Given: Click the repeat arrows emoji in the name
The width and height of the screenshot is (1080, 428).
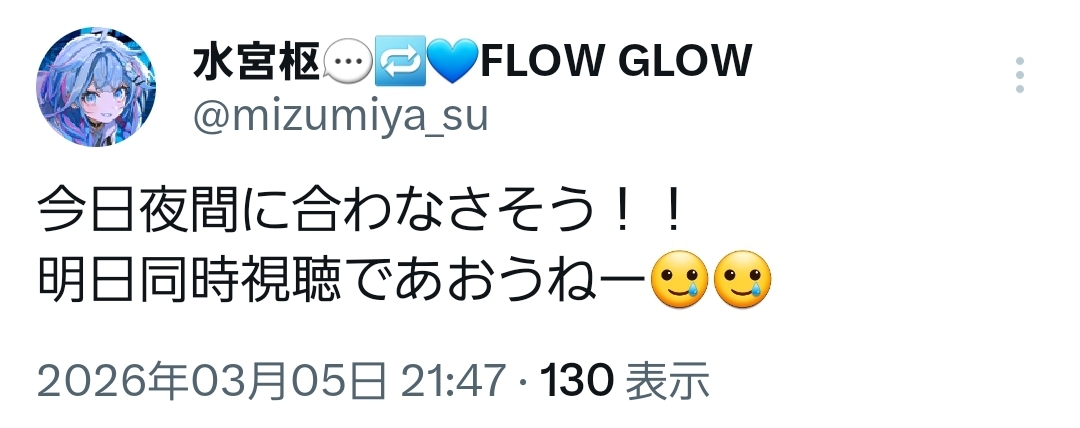Looking at the screenshot, I should (x=399, y=61).
